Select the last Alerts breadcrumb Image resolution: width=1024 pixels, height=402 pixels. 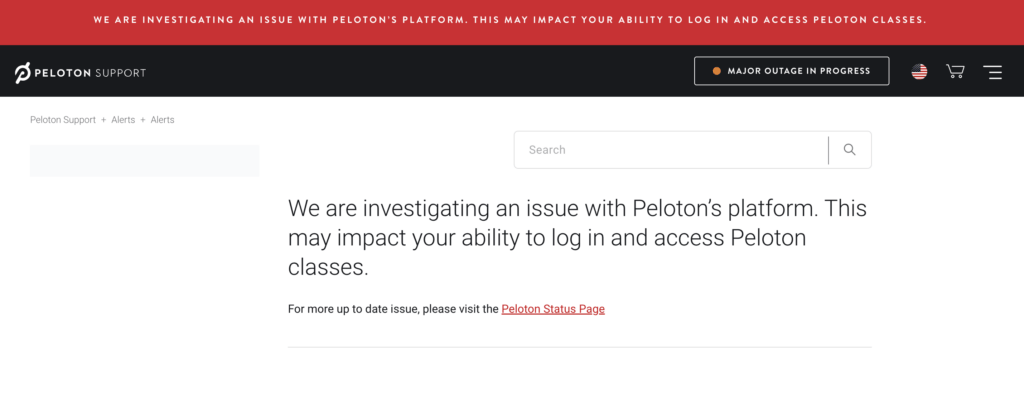pyautogui.click(x=162, y=120)
